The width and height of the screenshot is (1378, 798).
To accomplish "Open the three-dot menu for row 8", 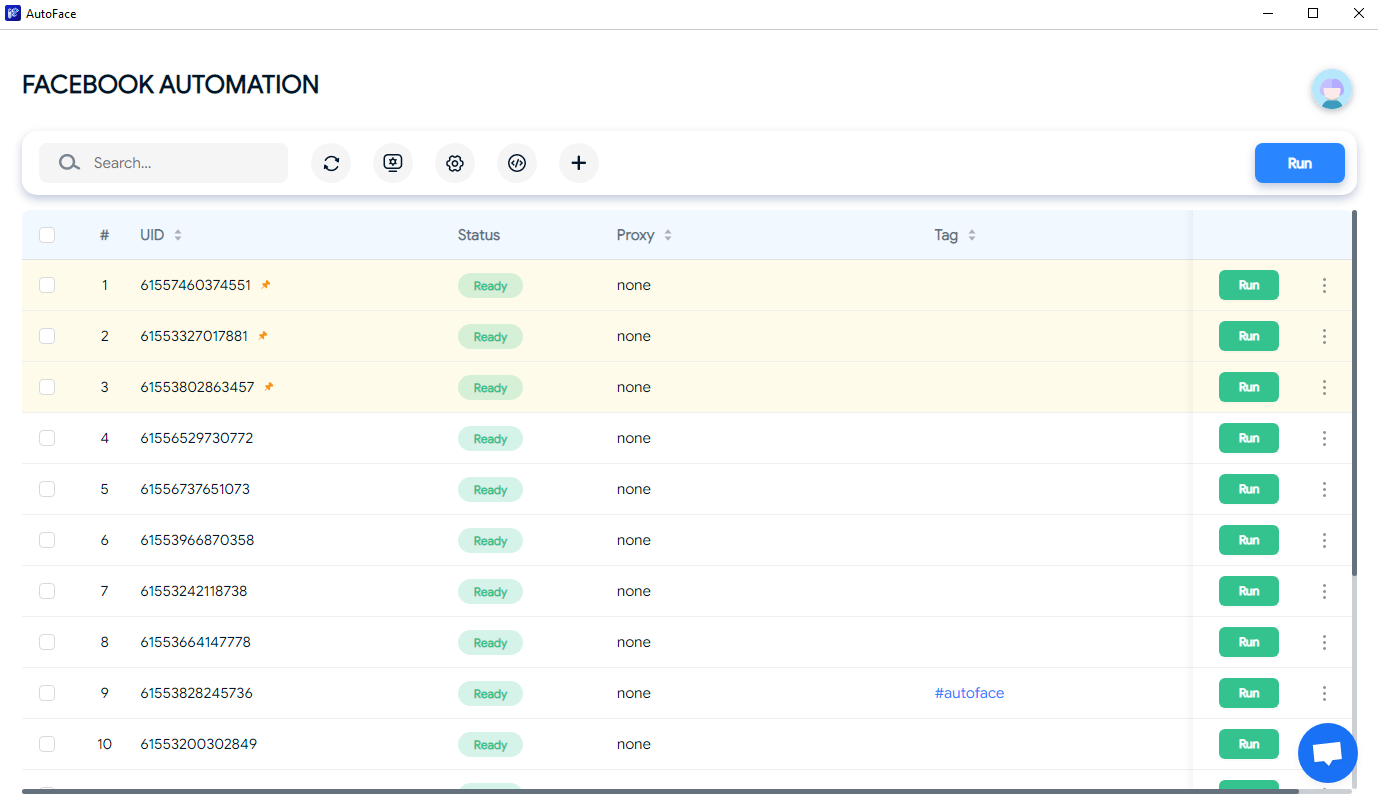I will (x=1325, y=642).
